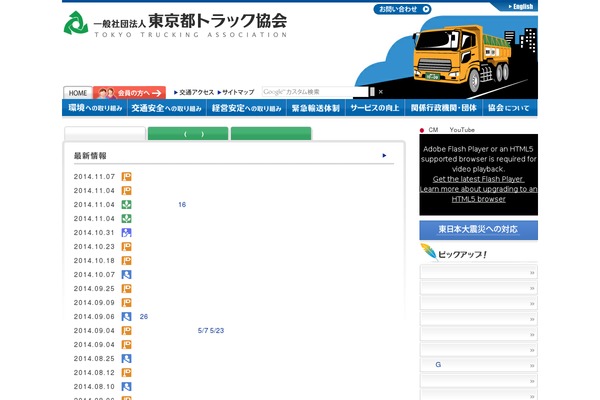Select the green tab with parentheses
The width and height of the screenshot is (600, 400).
pos(188,134)
